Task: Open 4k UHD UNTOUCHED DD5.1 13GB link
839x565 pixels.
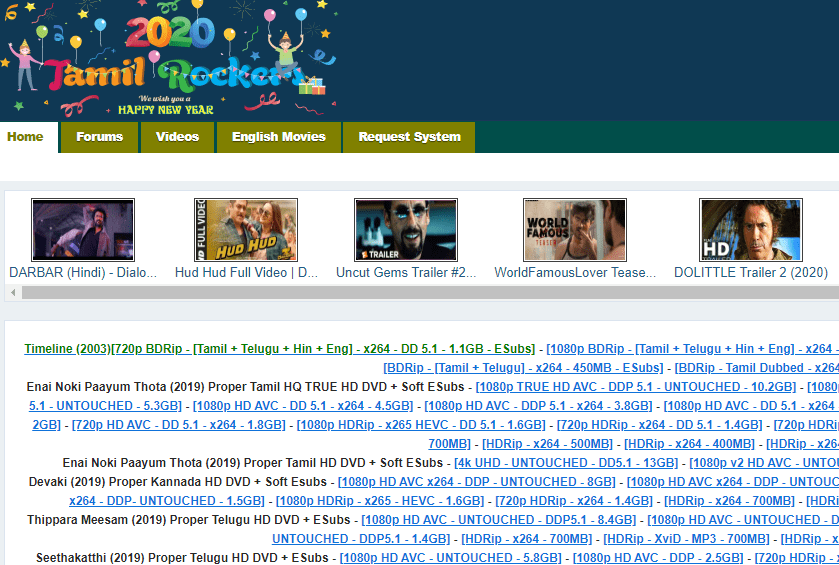Action: (566, 463)
